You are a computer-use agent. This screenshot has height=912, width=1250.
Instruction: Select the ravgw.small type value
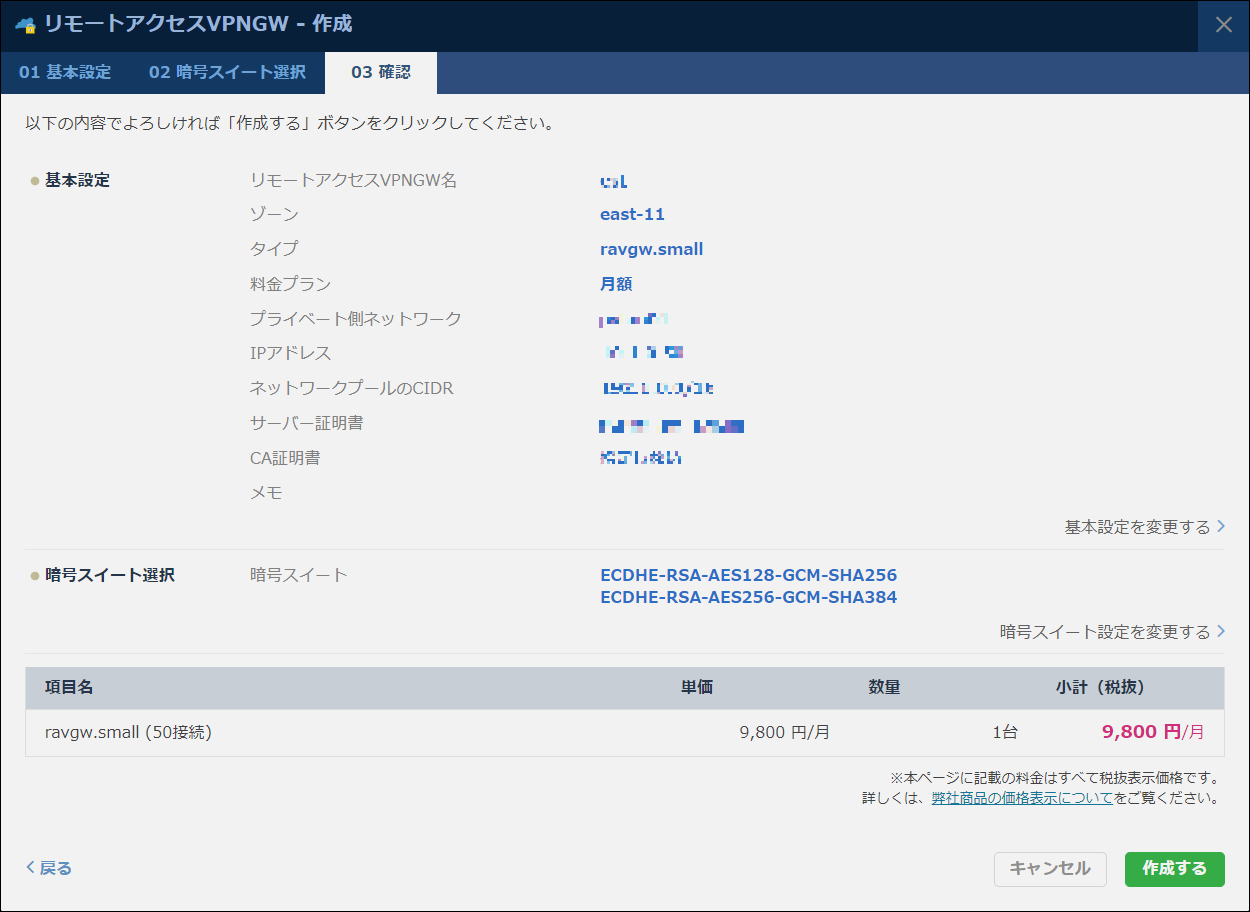651,250
